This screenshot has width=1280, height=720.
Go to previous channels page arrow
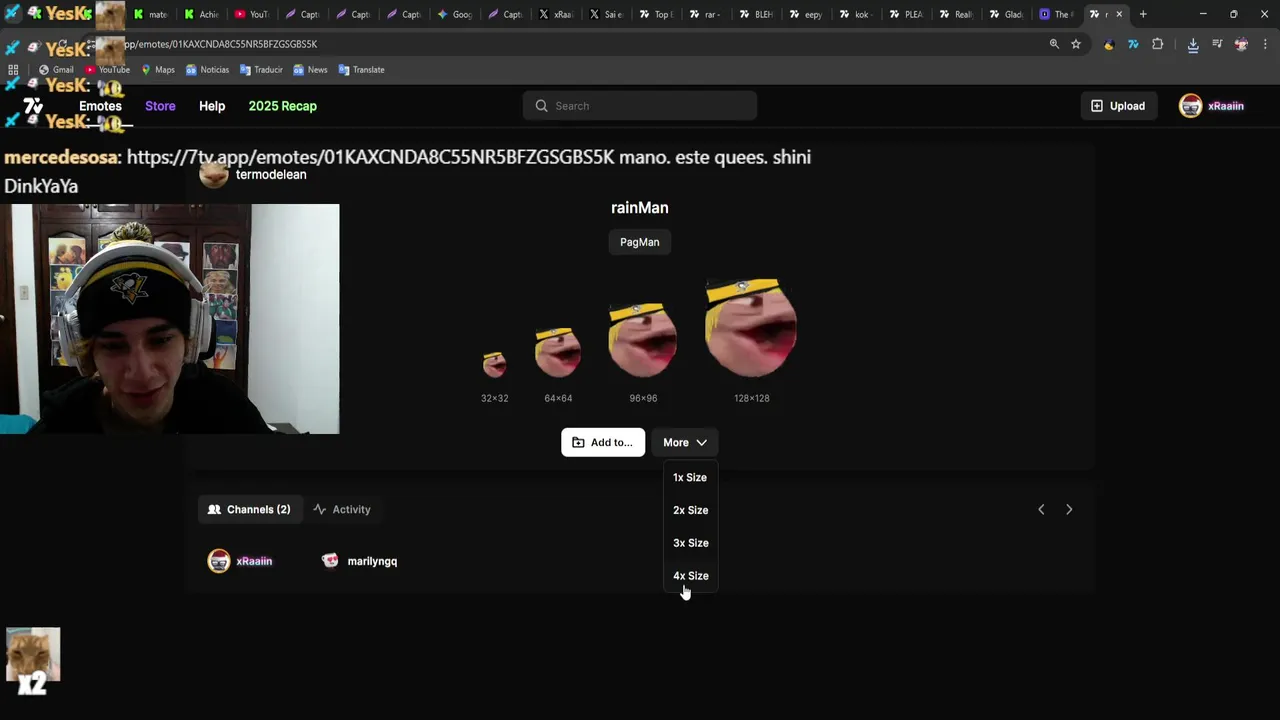1041,509
